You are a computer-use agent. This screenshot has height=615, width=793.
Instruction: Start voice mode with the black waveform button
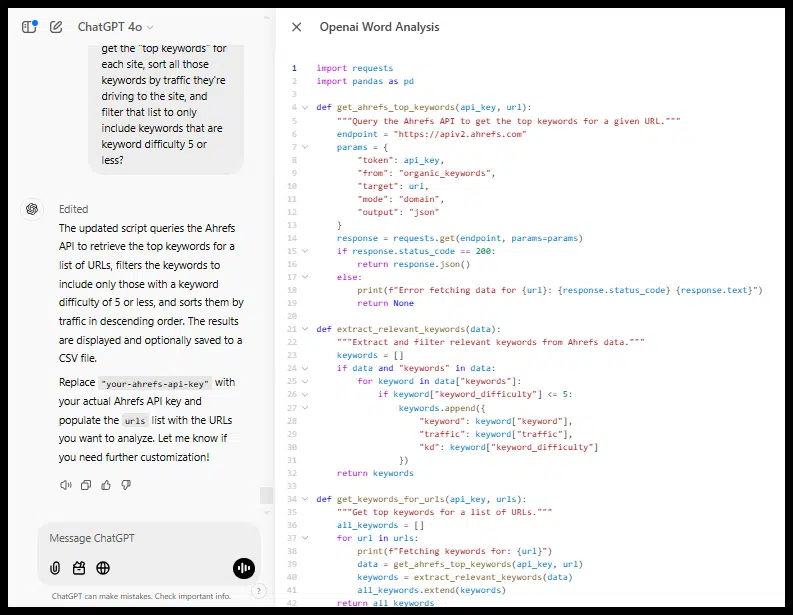click(x=244, y=568)
